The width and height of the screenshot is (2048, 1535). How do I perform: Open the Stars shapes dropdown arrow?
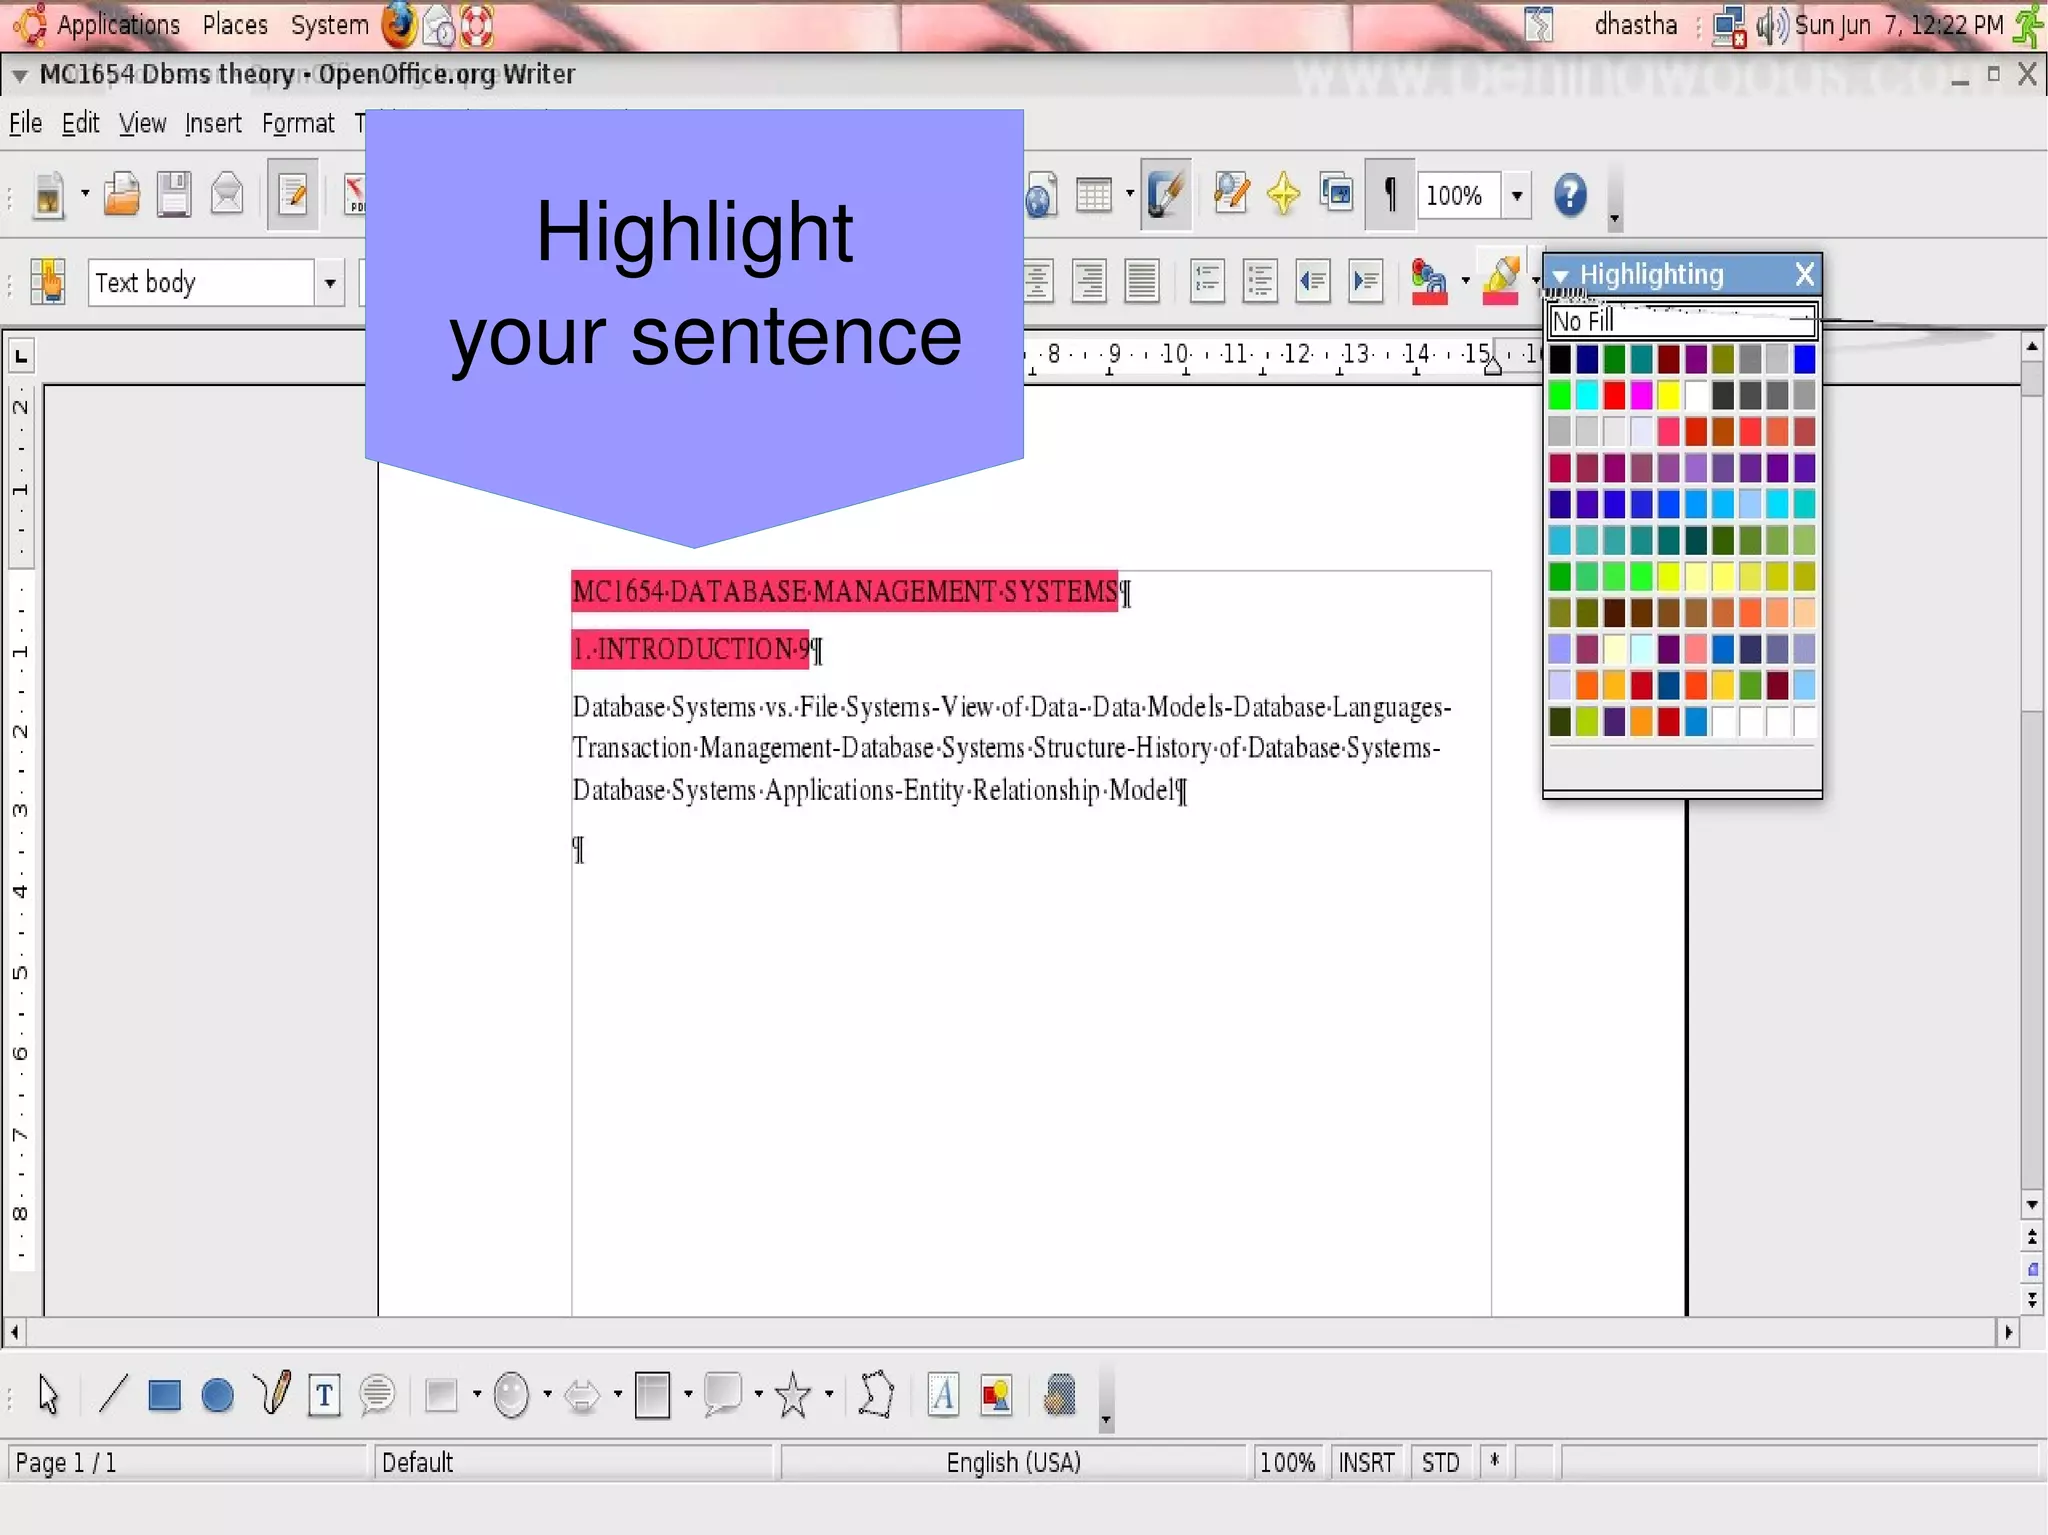coord(829,1393)
